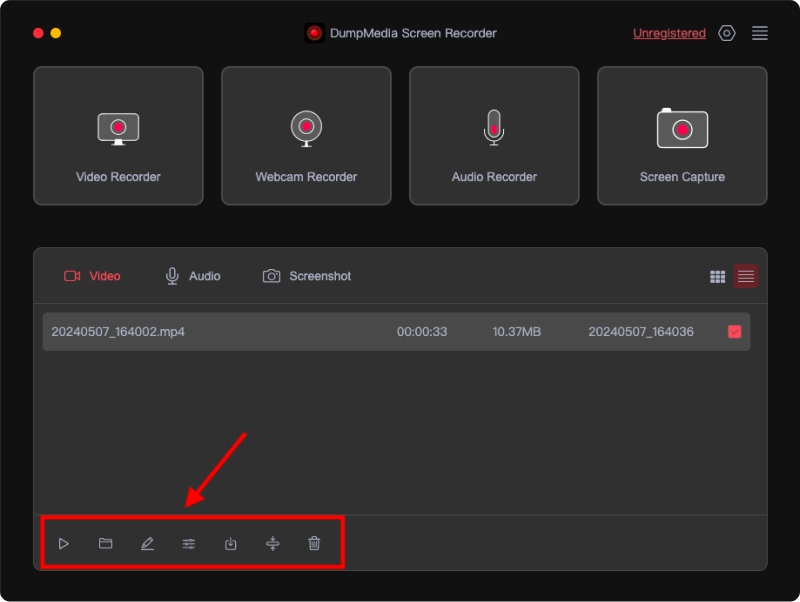800x602 pixels.
Task: Launch the Webcam Recorder
Action: point(306,136)
